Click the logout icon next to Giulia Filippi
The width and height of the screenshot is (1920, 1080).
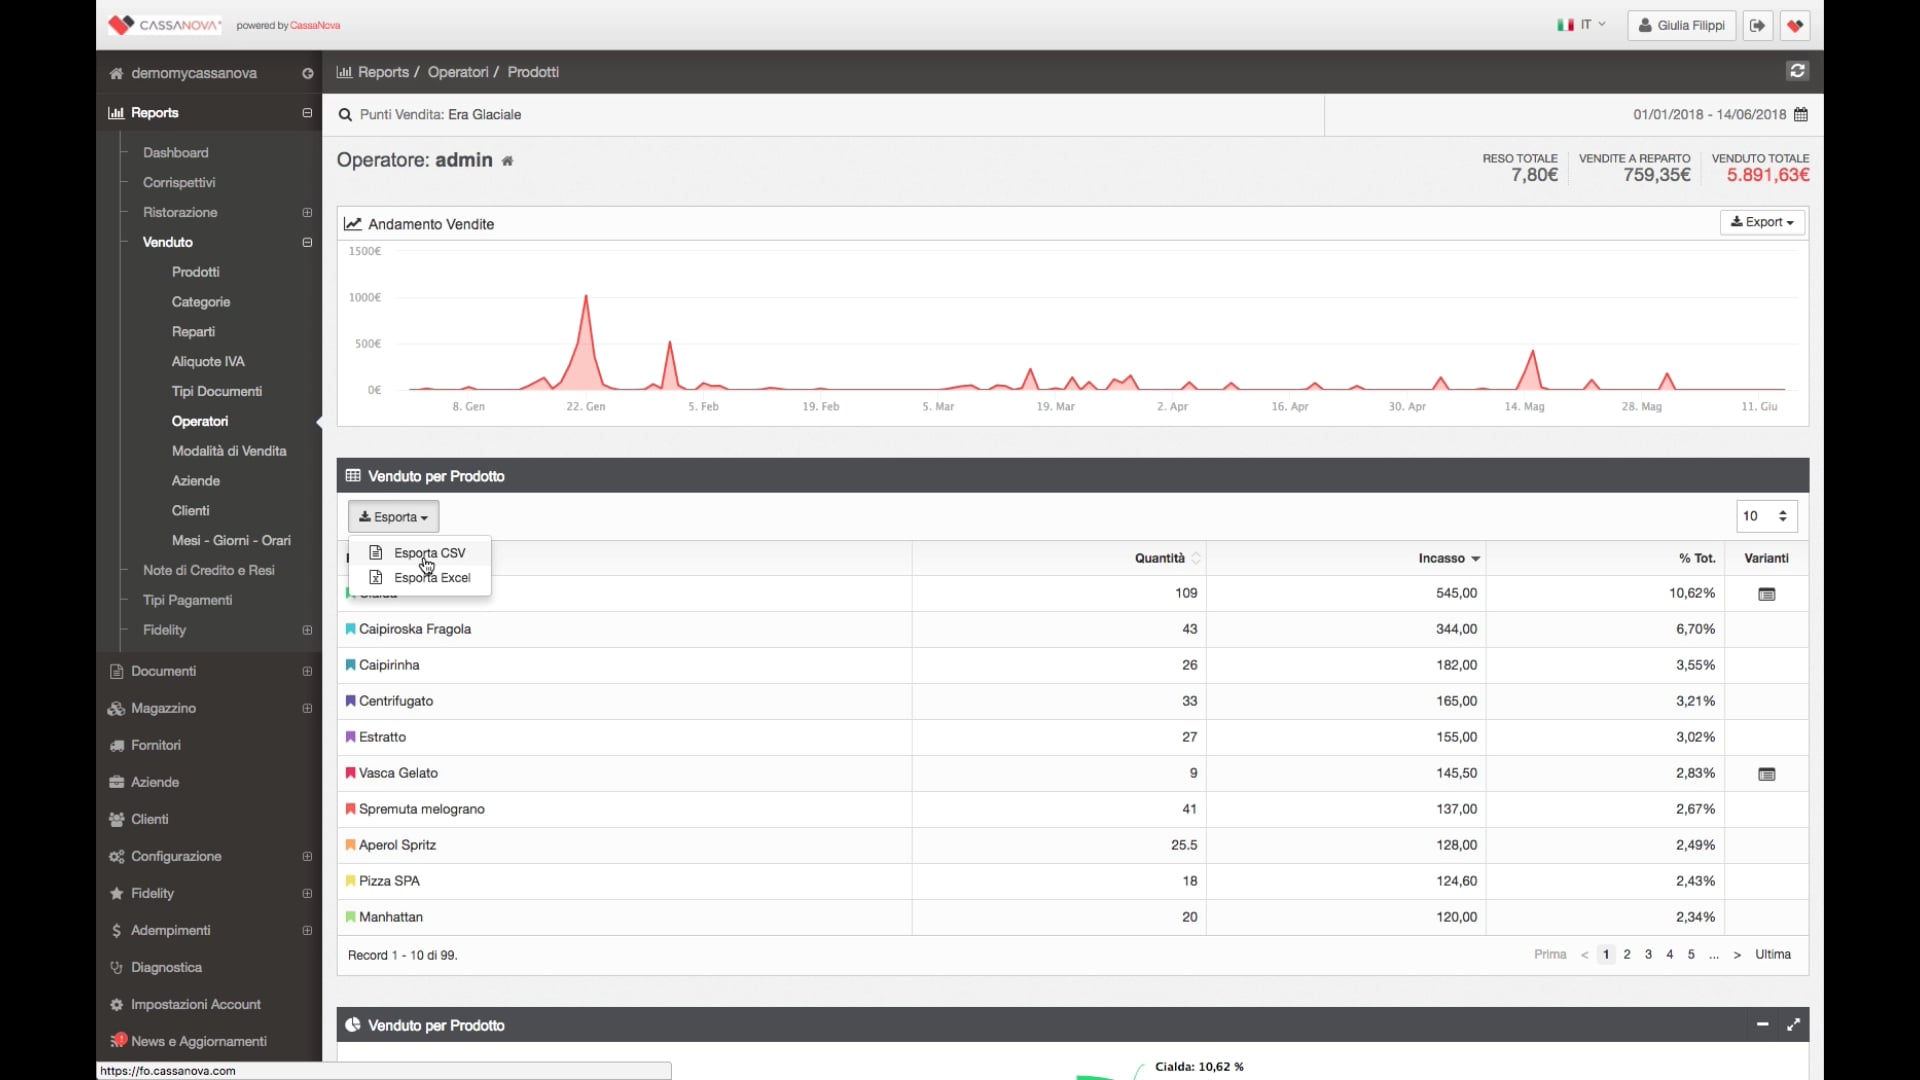click(1757, 26)
